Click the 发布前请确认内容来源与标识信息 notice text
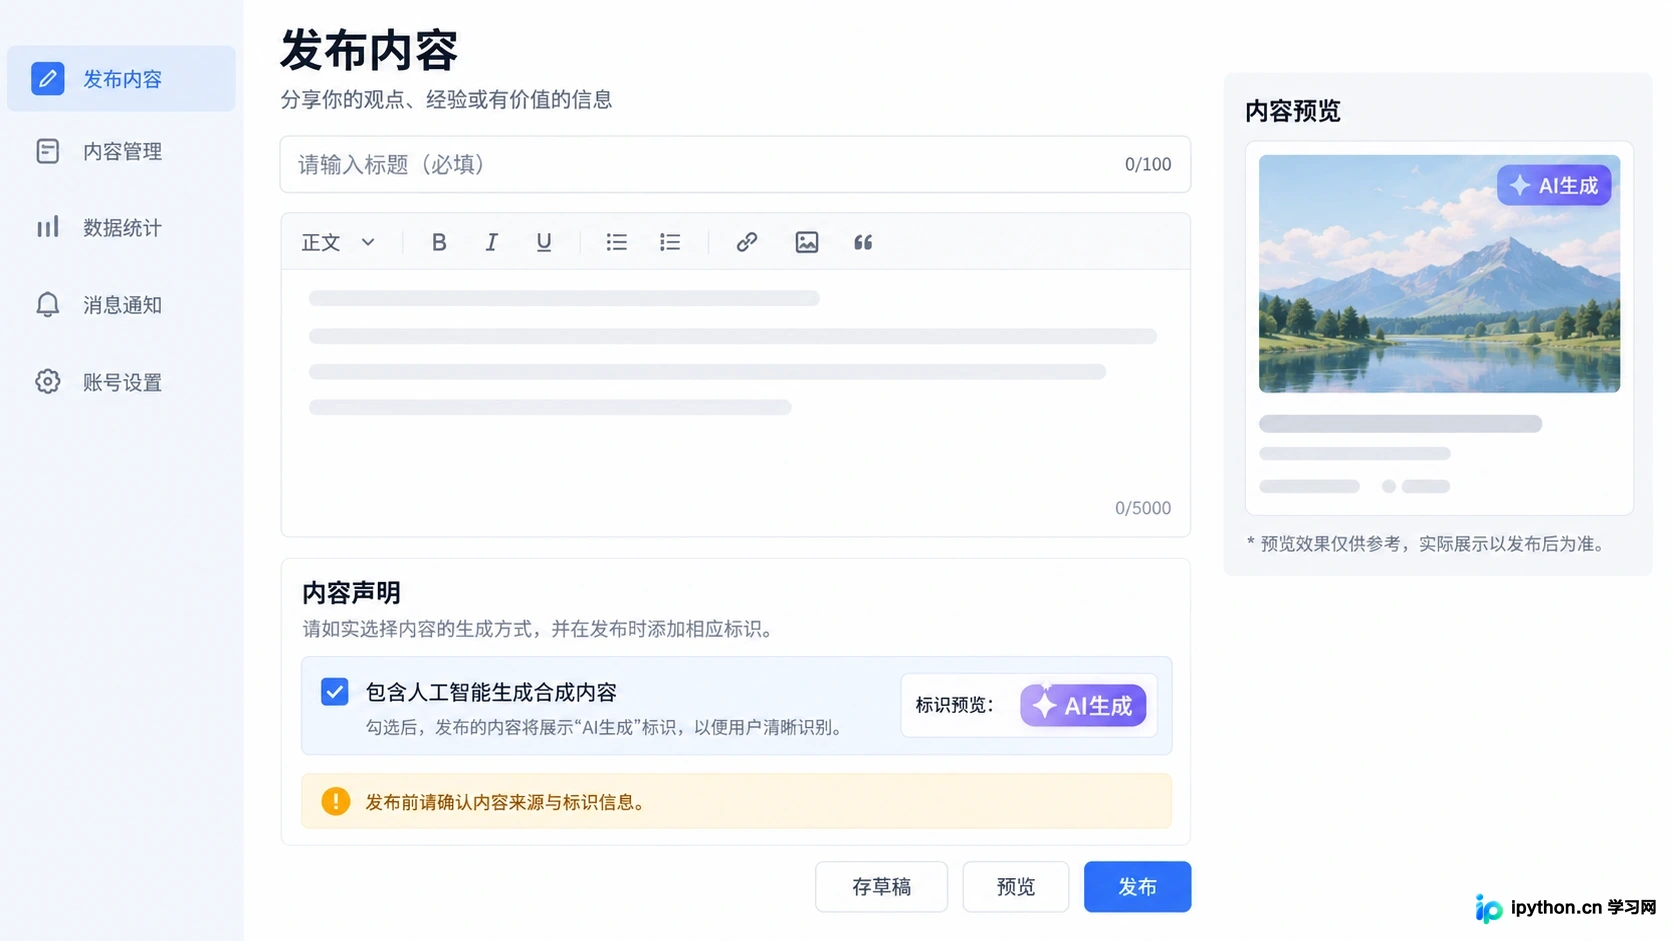Image resolution: width=1672 pixels, height=941 pixels. pyautogui.click(x=508, y=802)
